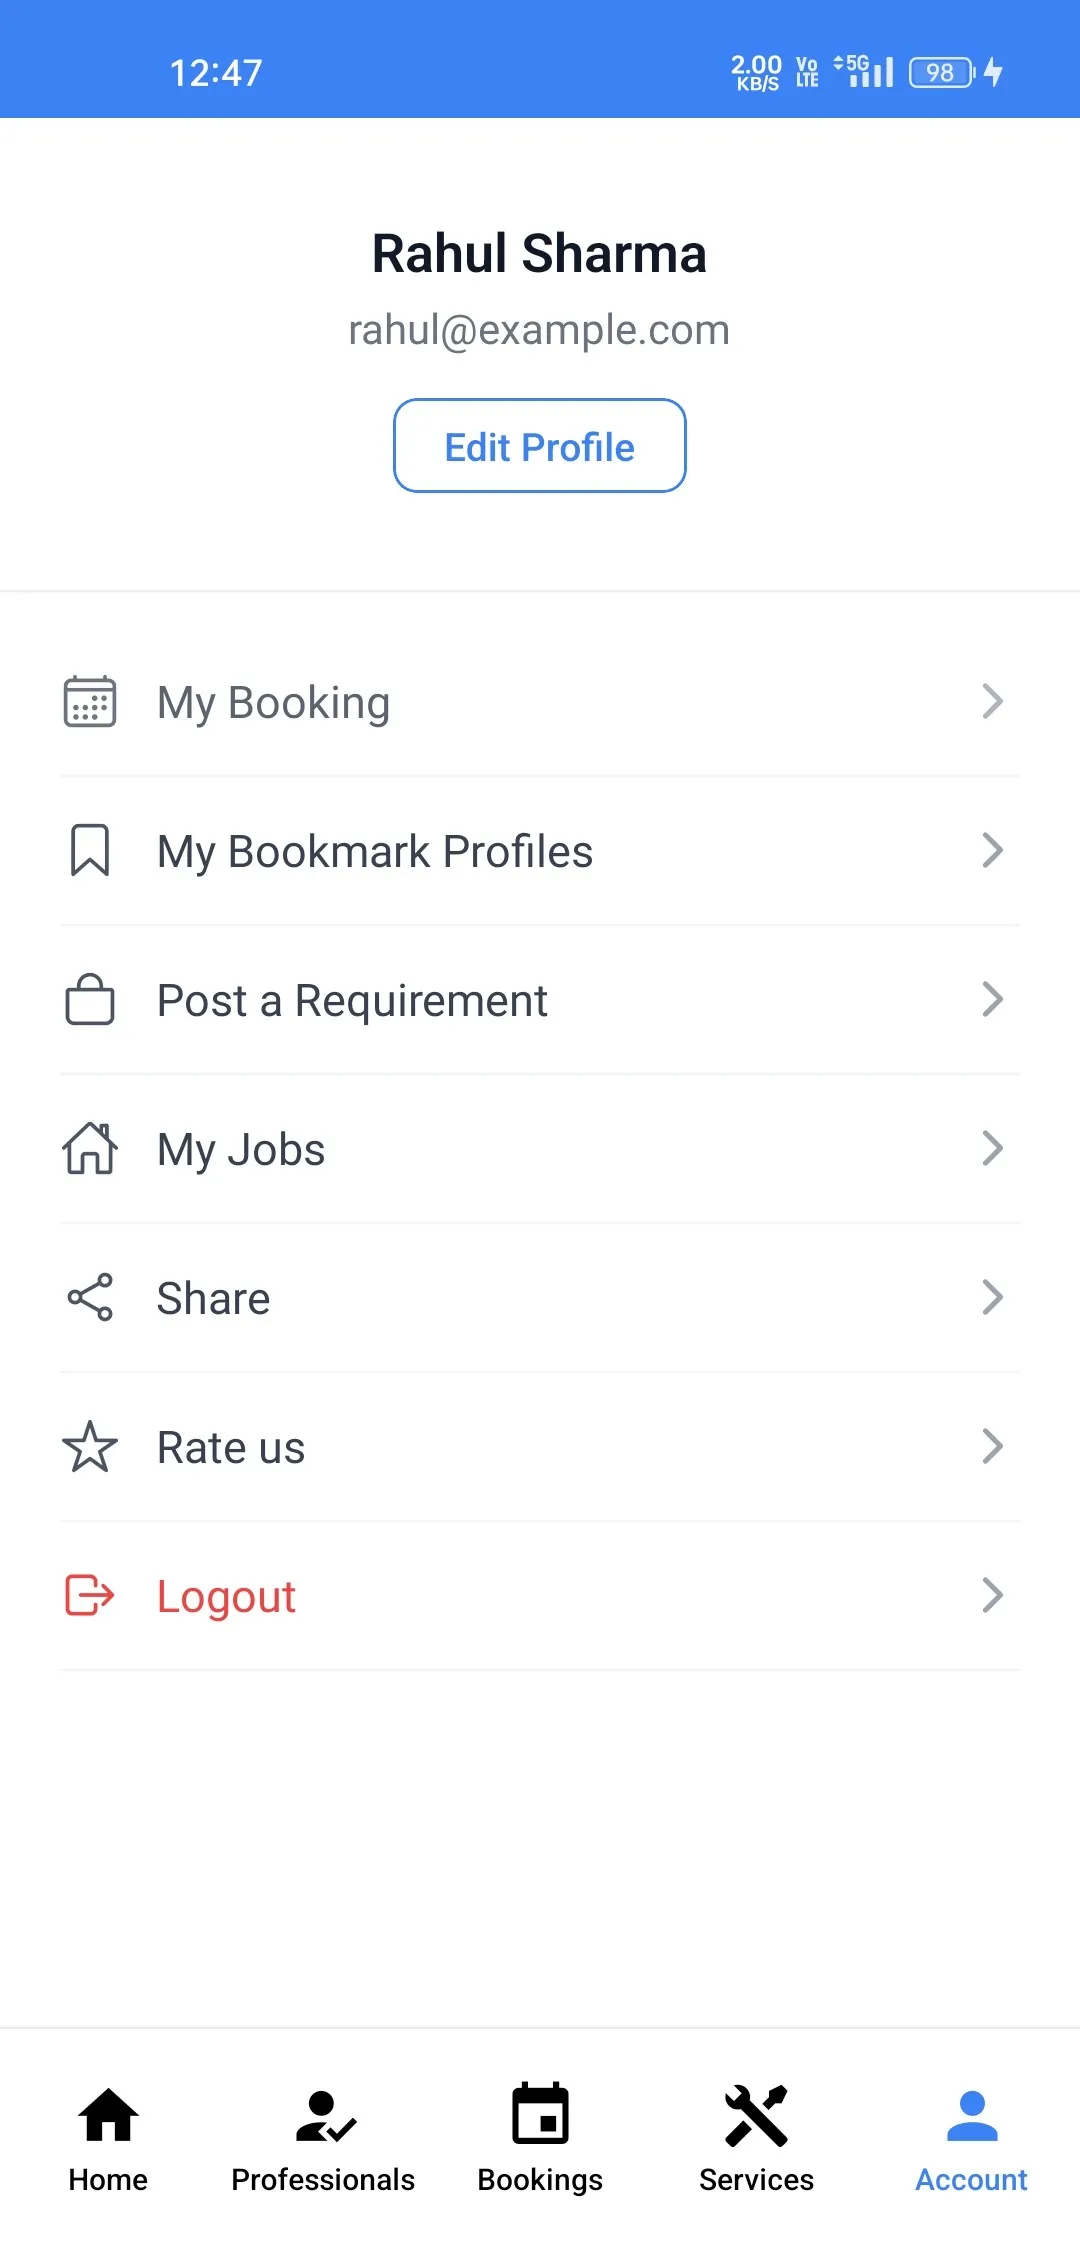The height and width of the screenshot is (2247, 1080).
Task: Open Post a Requirement via chevron arrow
Action: pyautogui.click(x=992, y=1000)
